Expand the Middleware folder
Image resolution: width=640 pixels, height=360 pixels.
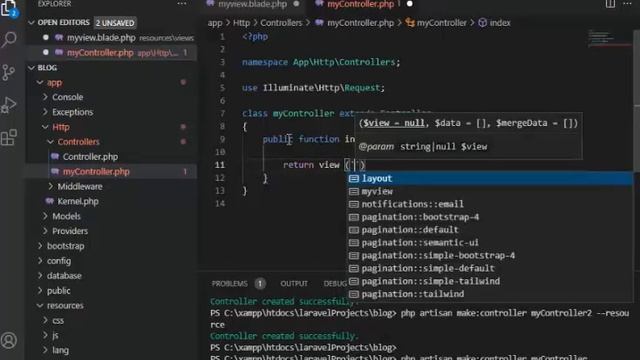[51, 187]
